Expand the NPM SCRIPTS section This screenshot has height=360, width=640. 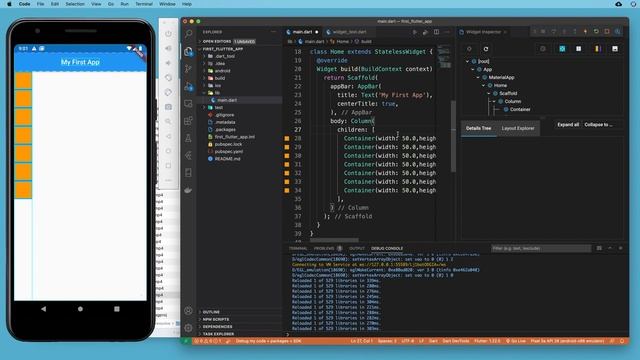coord(216,319)
